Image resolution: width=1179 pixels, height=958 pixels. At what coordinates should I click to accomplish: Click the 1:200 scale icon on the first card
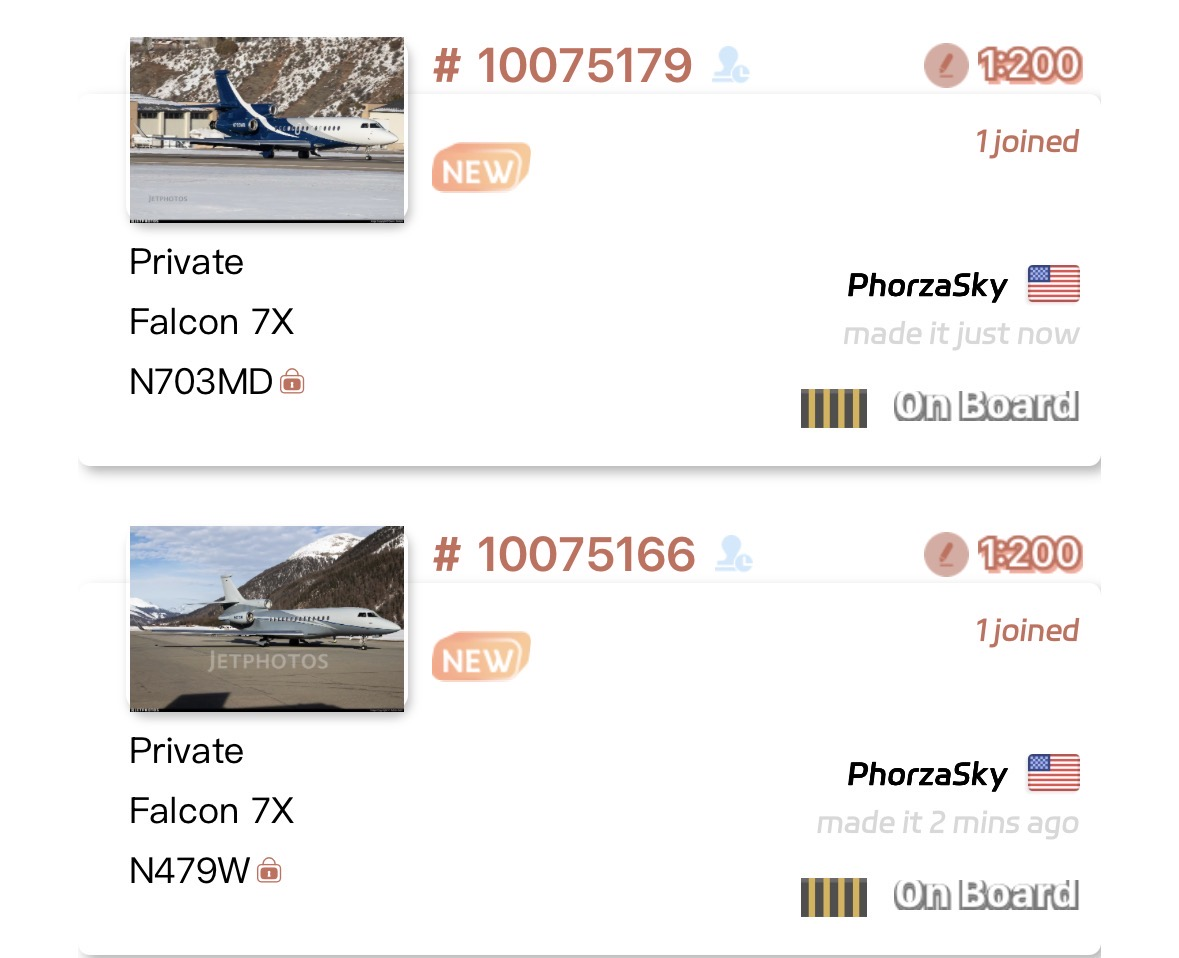click(x=946, y=66)
